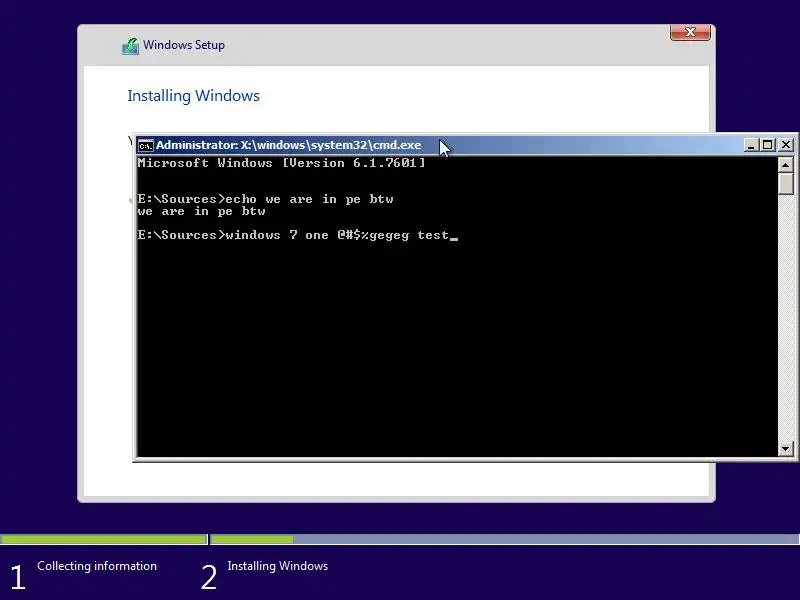Click the cmd.exe title bar text

tap(289, 145)
